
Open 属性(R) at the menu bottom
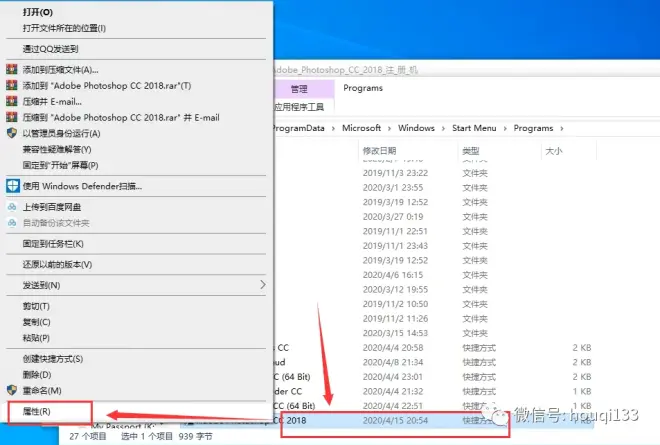point(37,412)
